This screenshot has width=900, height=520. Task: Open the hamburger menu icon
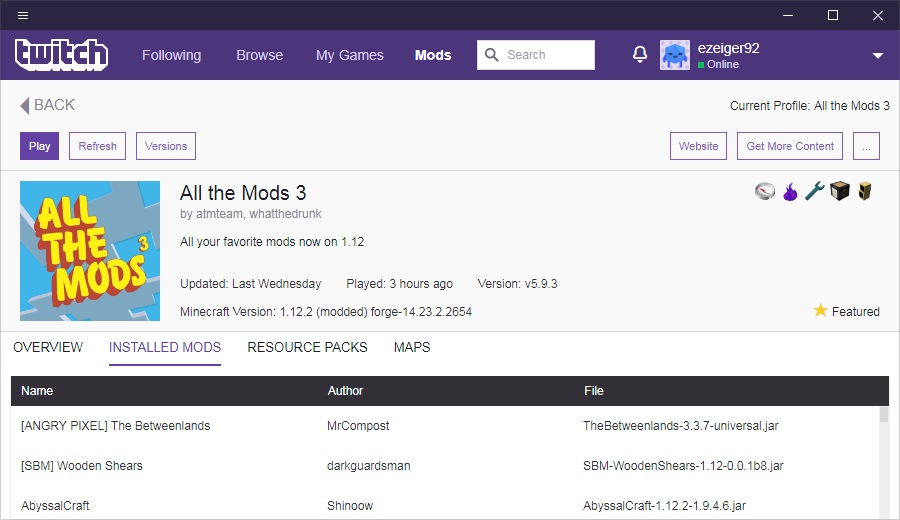coord(23,15)
